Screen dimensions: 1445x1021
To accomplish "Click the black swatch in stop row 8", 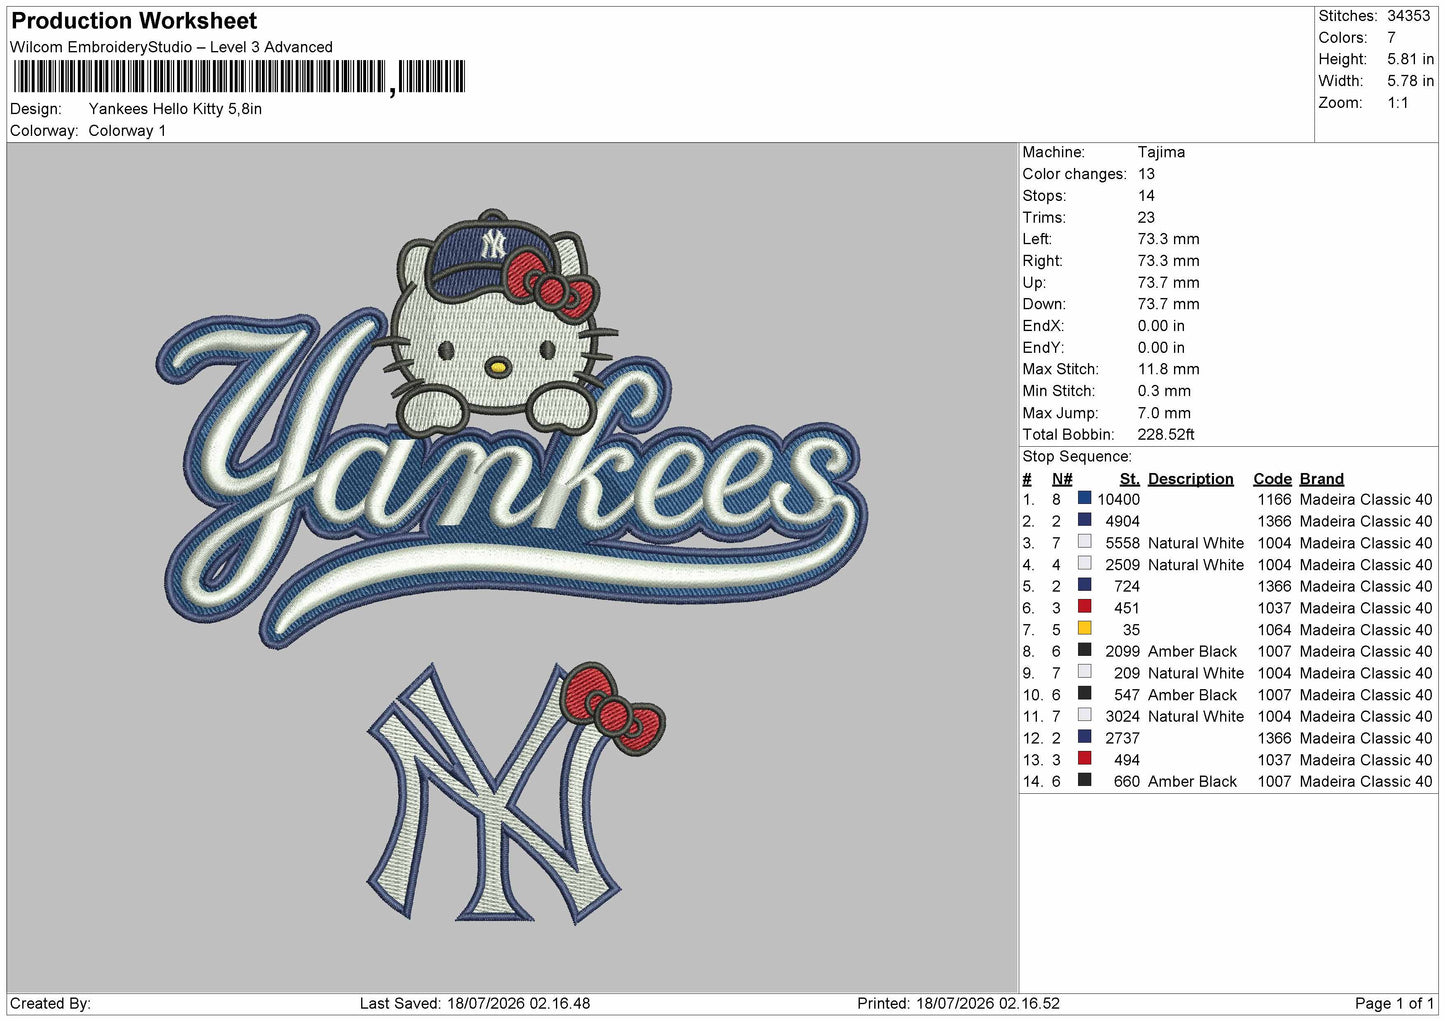I will [1084, 649].
